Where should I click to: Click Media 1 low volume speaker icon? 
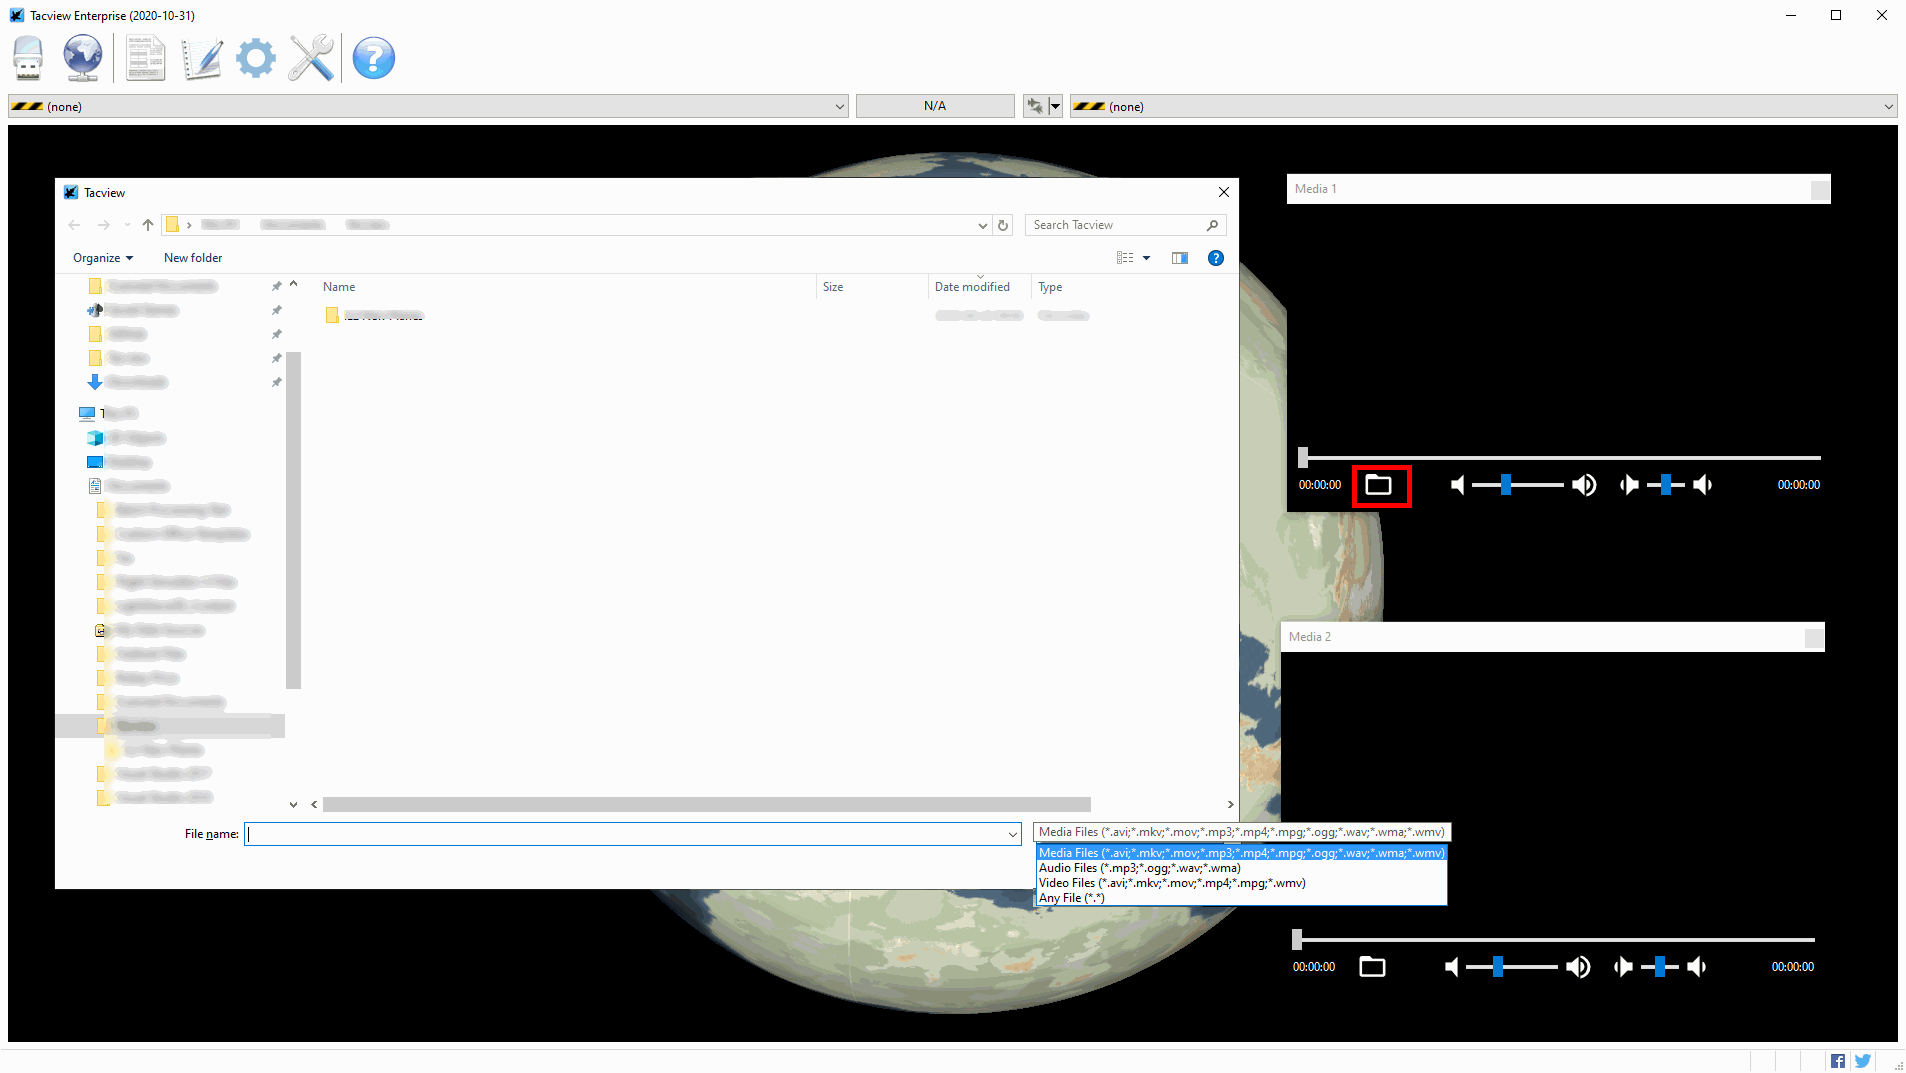(x=1458, y=485)
